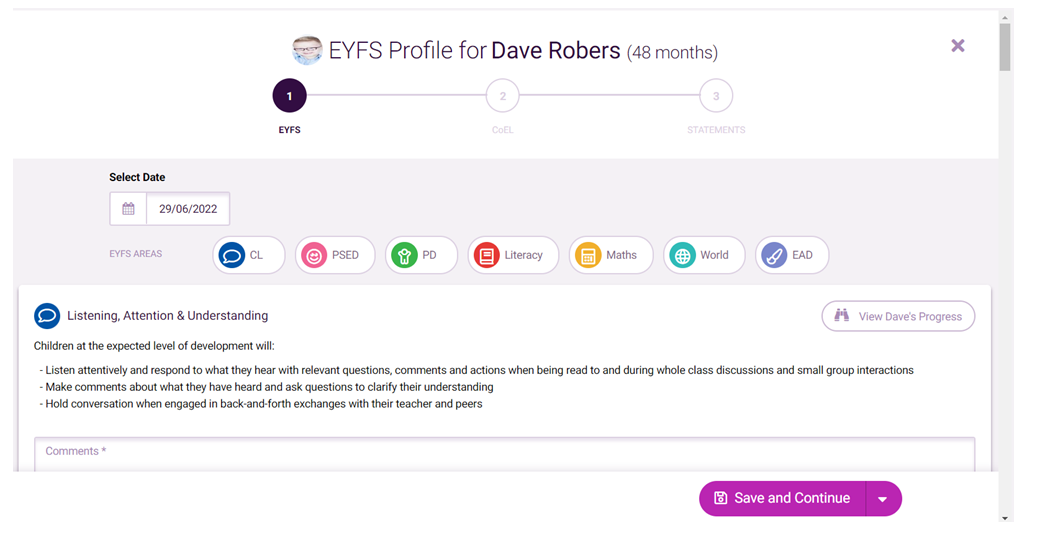
Task: Click the binoculars icon in View Progress
Action: [841, 315]
